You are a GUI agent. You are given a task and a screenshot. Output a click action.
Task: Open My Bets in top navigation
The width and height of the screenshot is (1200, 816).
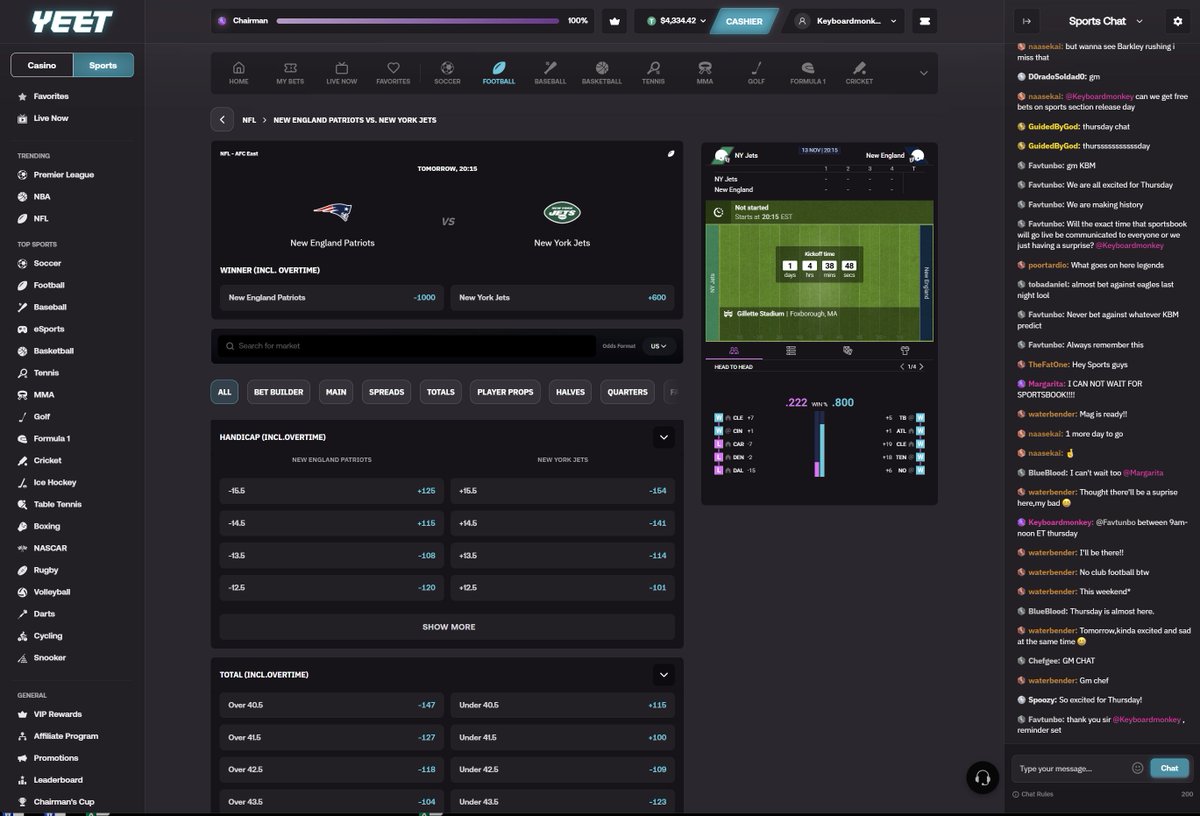click(x=290, y=73)
